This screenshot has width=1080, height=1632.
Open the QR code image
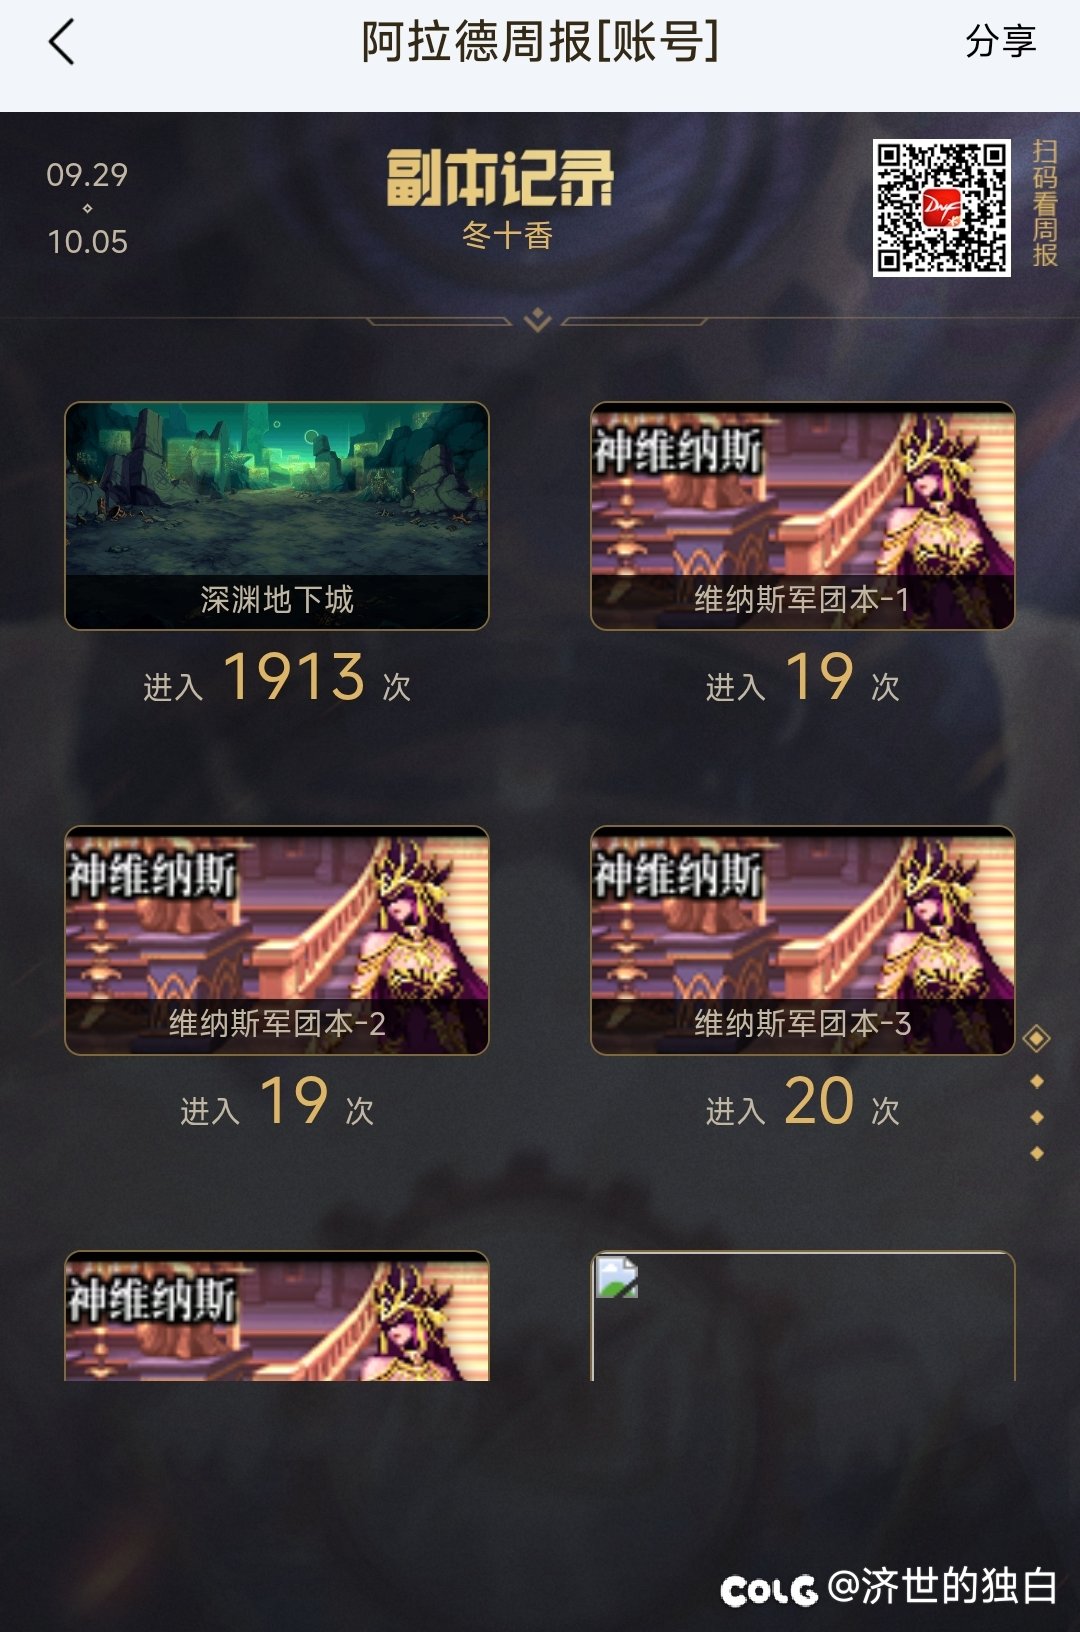tap(941, 207)
